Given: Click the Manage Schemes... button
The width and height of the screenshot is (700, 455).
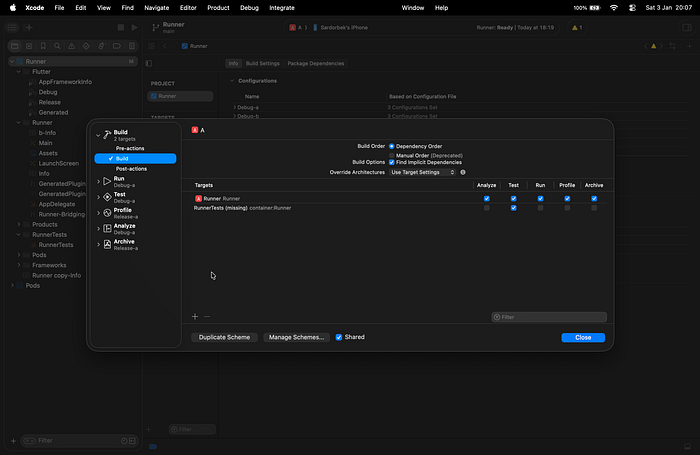Looking at the screenshot, I should [x=296, y=338].
